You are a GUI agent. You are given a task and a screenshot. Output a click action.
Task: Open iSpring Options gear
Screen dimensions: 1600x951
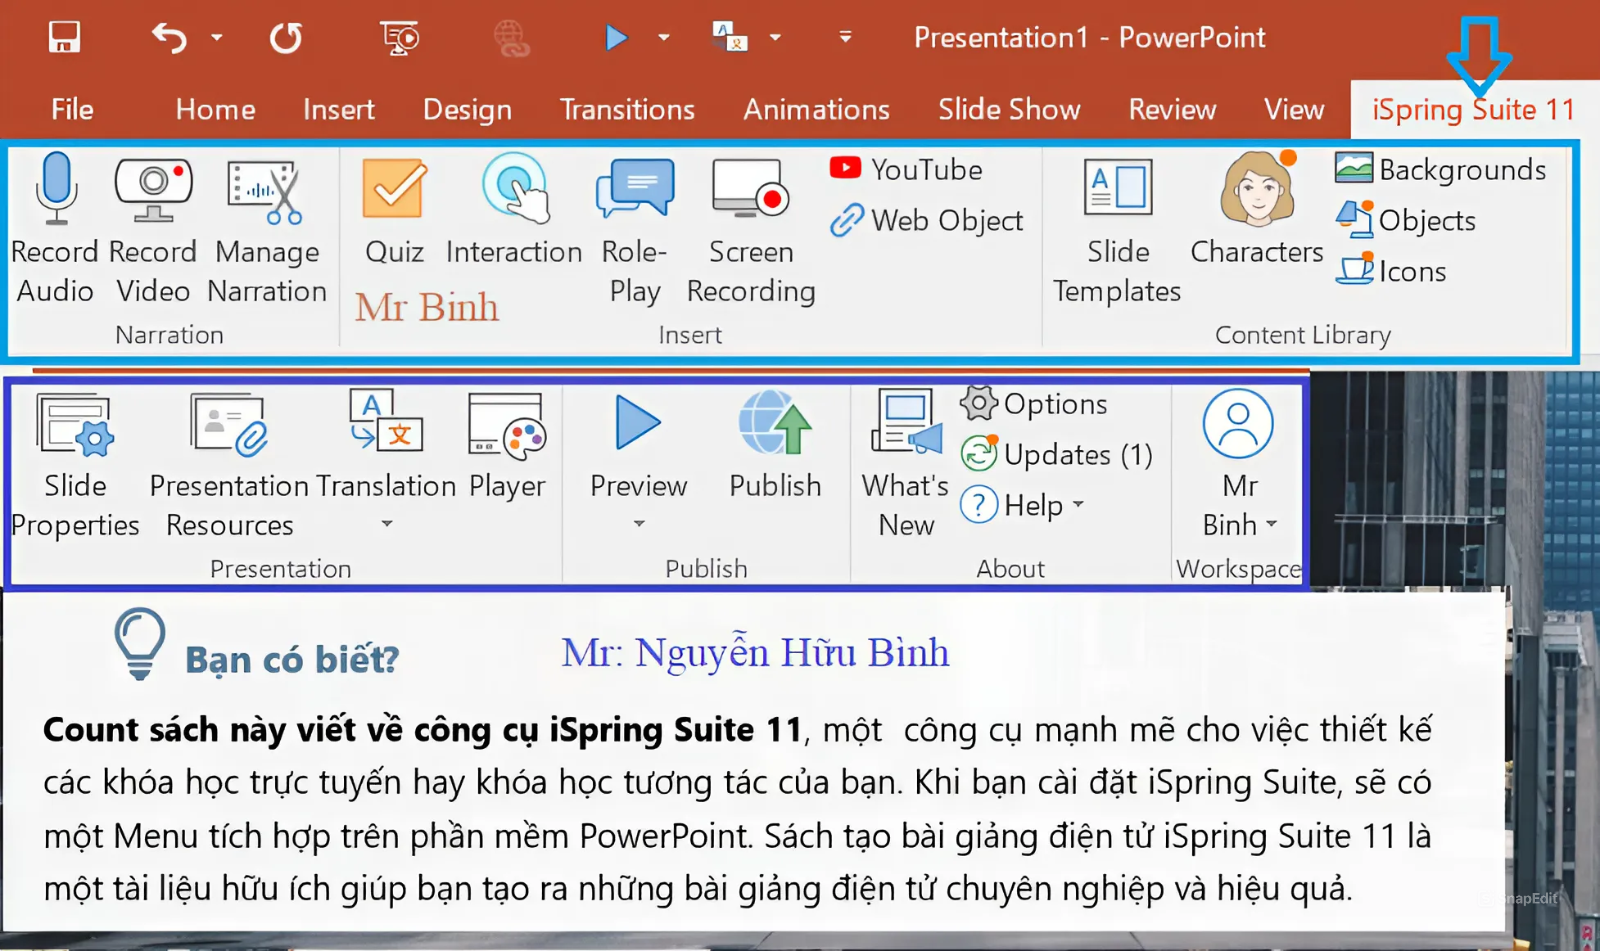tap(1034, 404)
